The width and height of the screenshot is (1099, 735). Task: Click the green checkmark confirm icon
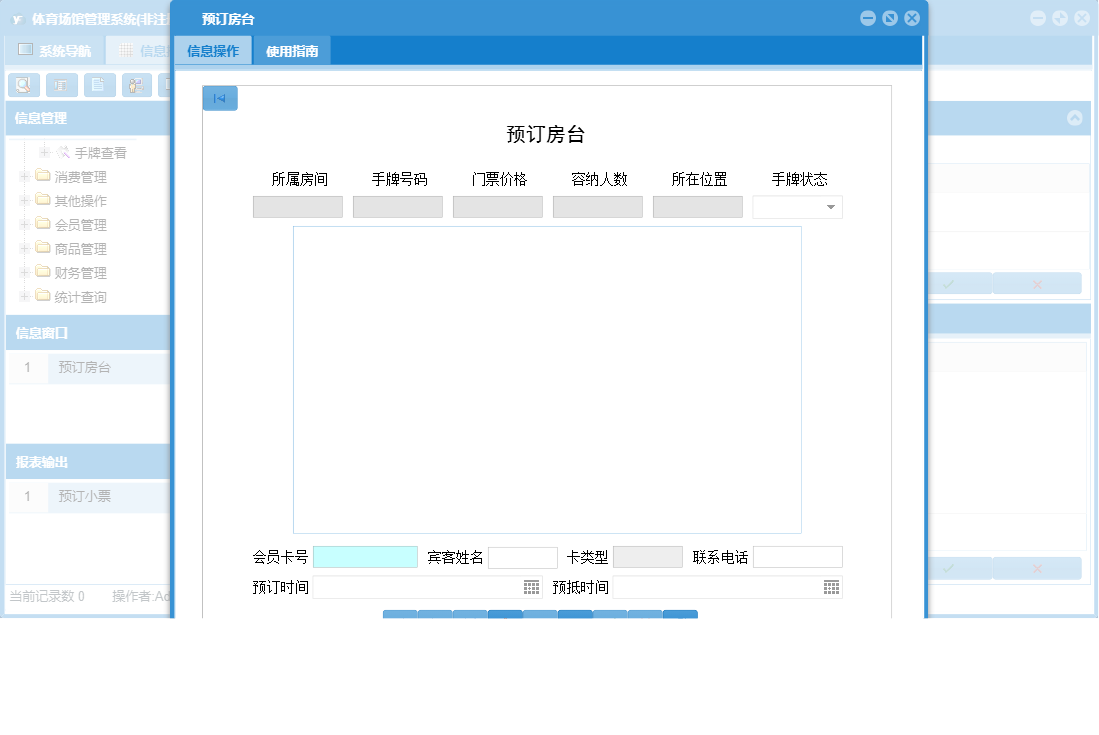(948, 283)
